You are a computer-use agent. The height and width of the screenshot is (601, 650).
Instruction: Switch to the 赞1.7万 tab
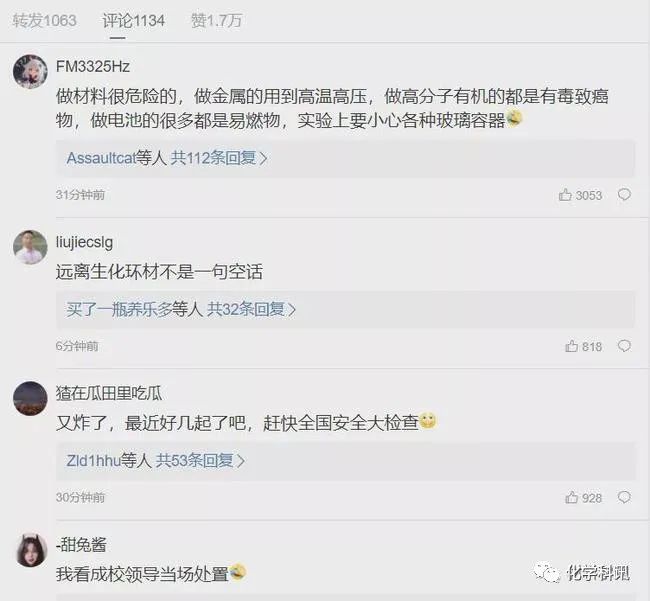point(216,20)
